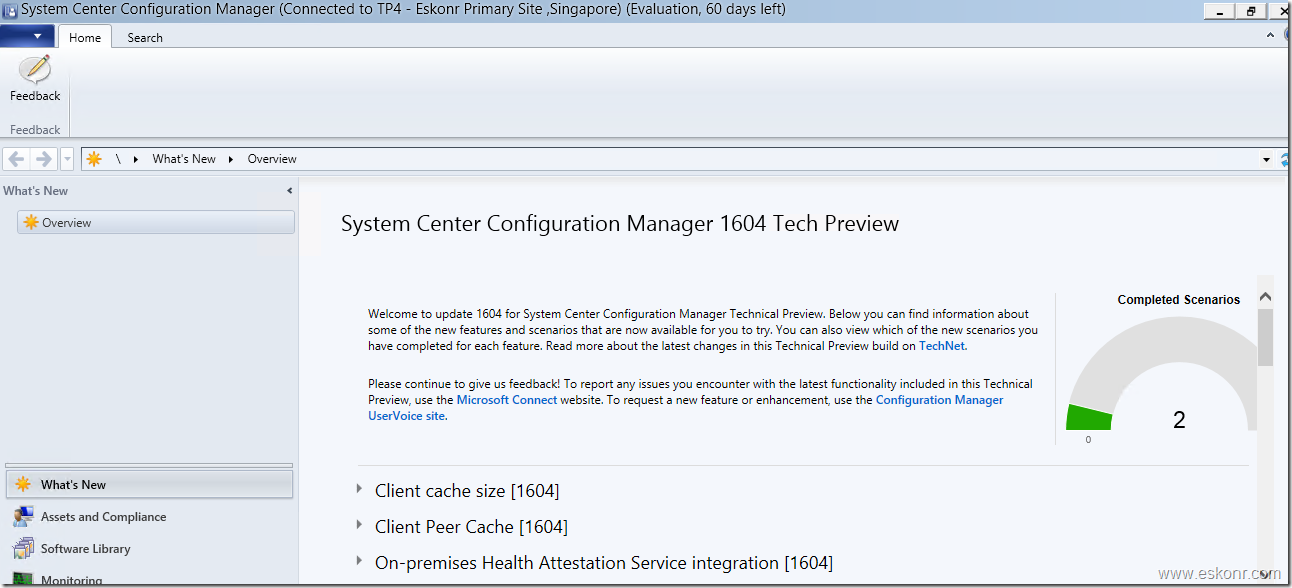Click the content pane vertical scrollbar thumb
This screenshot has width=1292, height=588.
click(x=1265, y=337)
